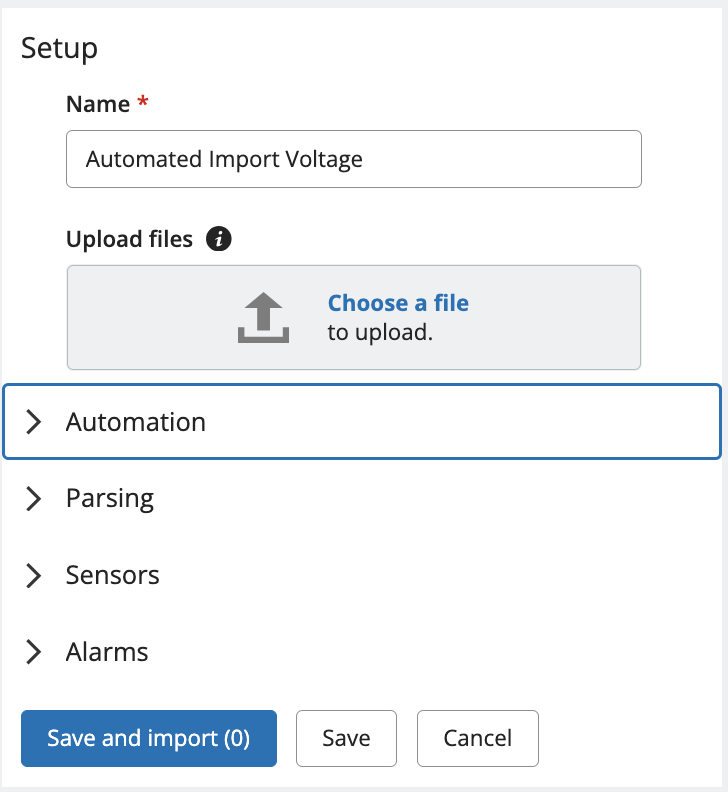The width and height of the screenshot is (728, 792).
Task: Click the Upload files info icon
Action: point(219,239)
